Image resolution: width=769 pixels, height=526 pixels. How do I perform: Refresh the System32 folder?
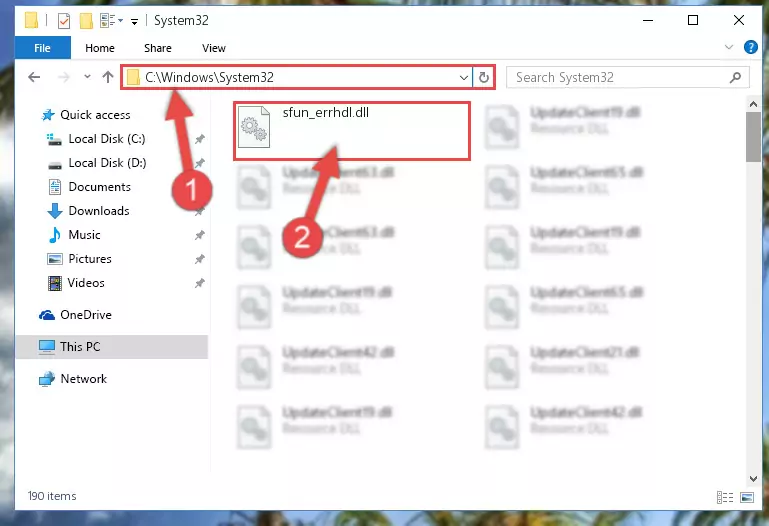pos(484,77)
